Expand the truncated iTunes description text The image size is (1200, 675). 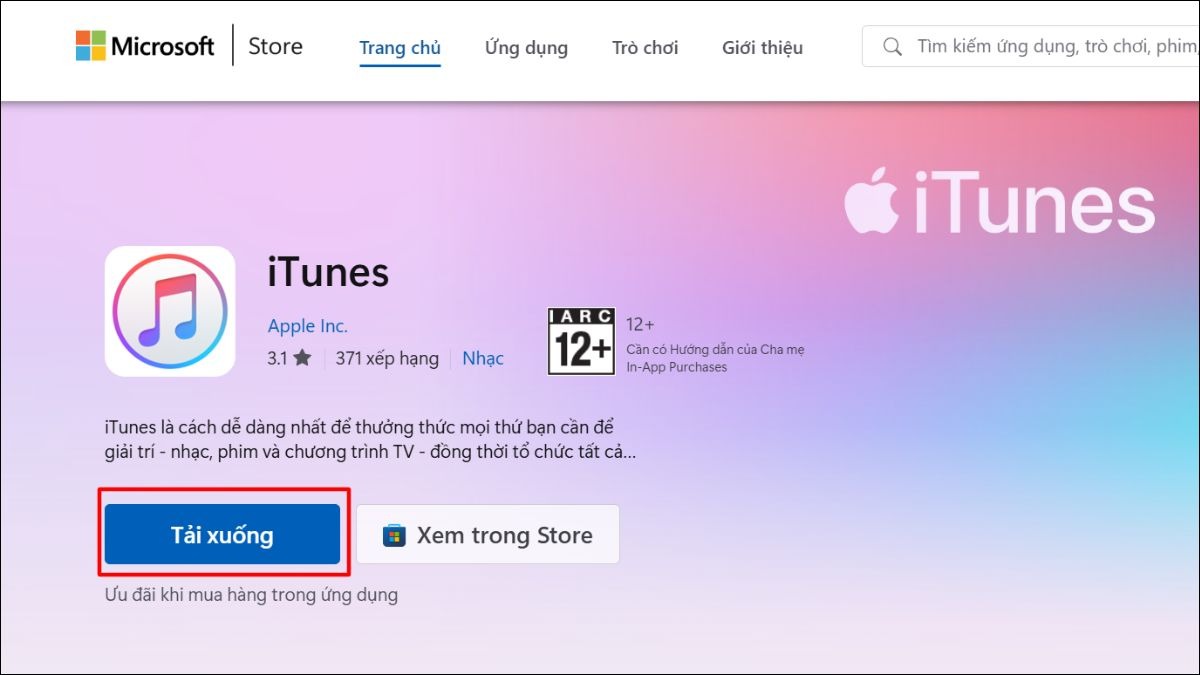370,440
